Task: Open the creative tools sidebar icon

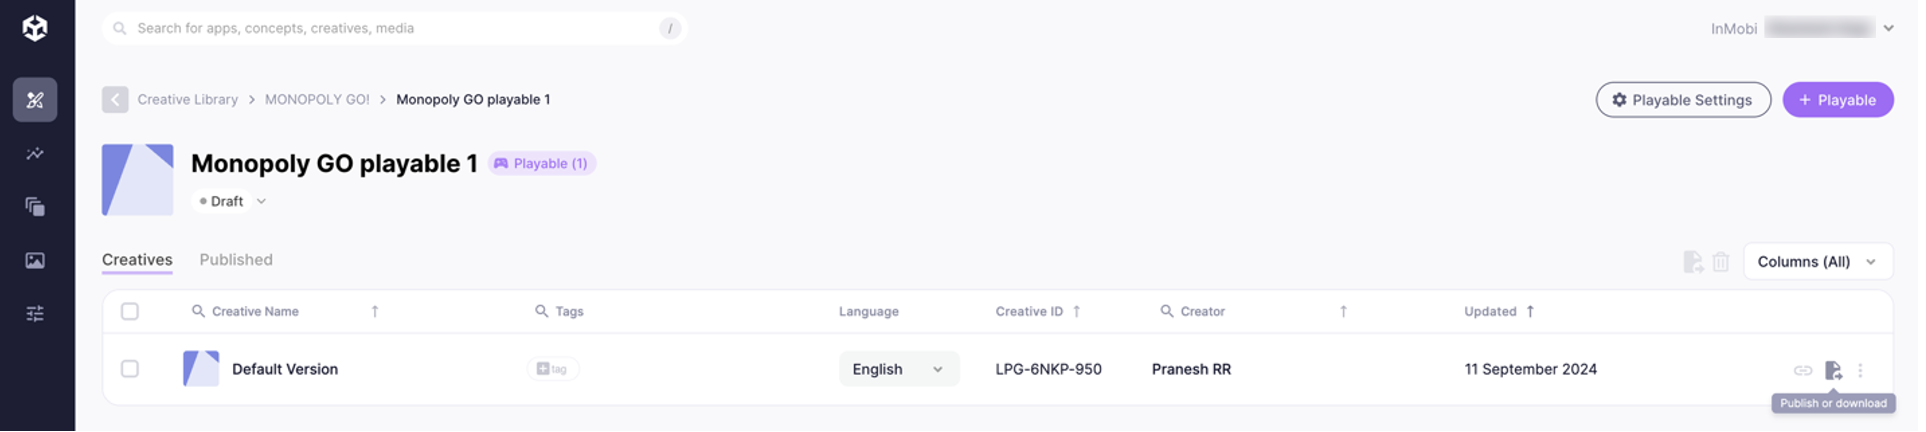Action: [x=35, y=100]
